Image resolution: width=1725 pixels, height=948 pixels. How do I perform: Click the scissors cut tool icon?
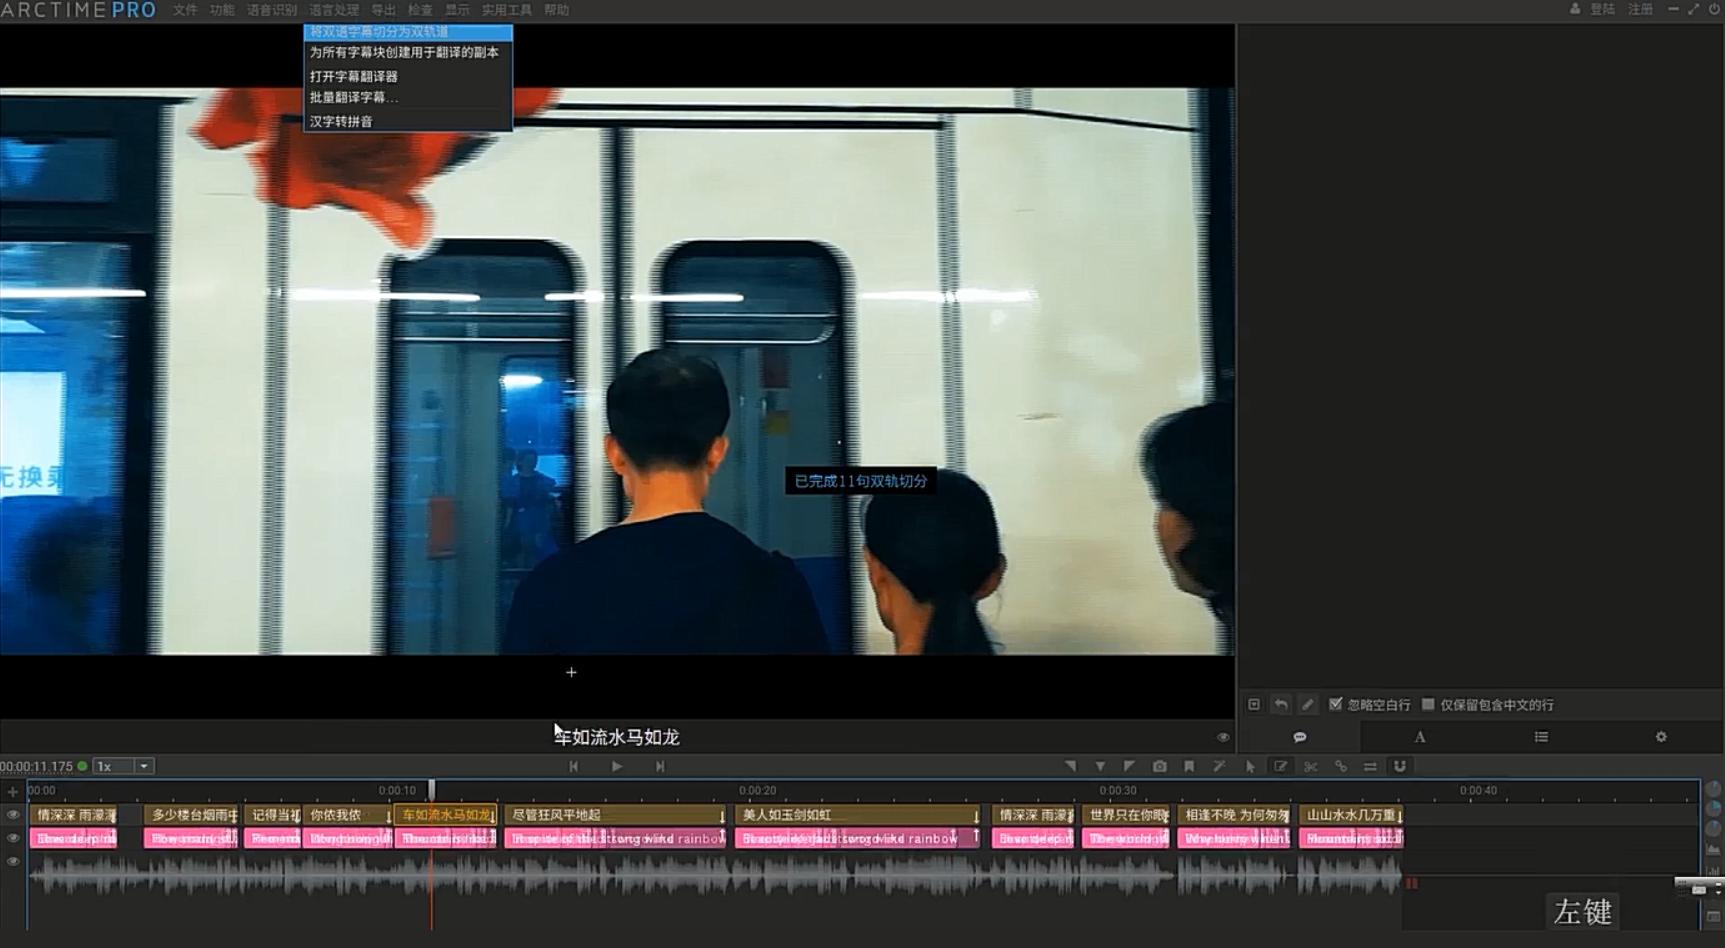pos(1310,766)
